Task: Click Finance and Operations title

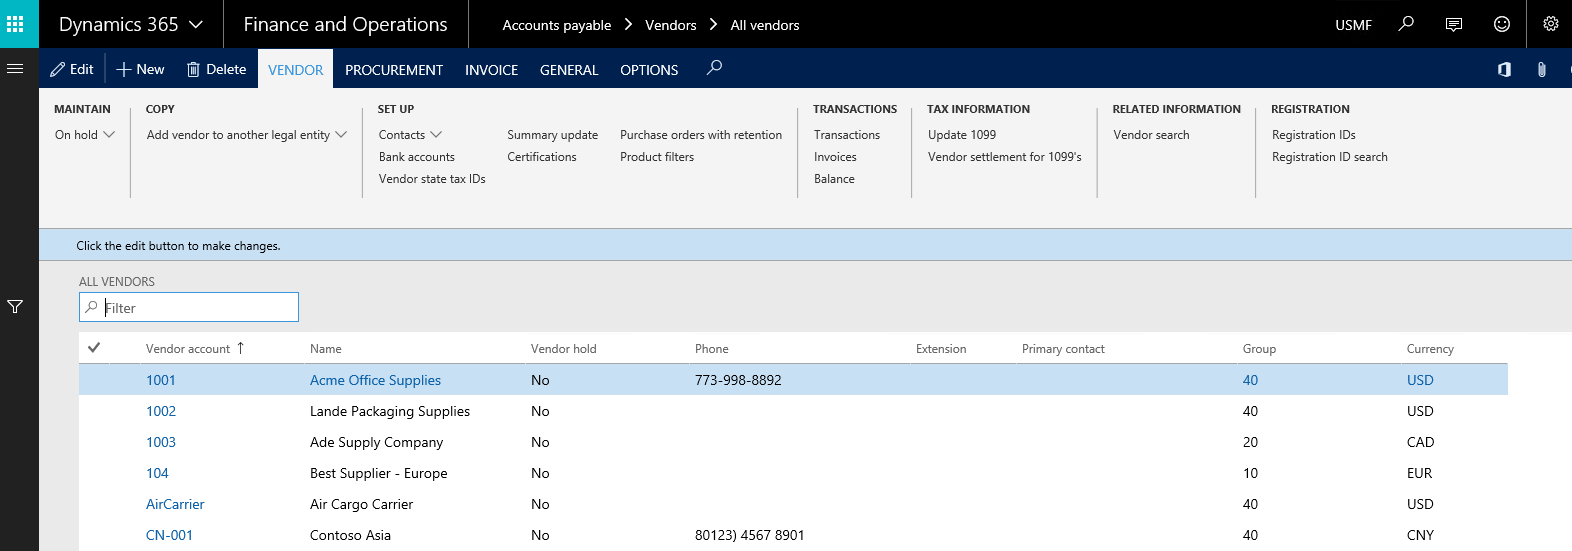Action: tap(345, 24)
